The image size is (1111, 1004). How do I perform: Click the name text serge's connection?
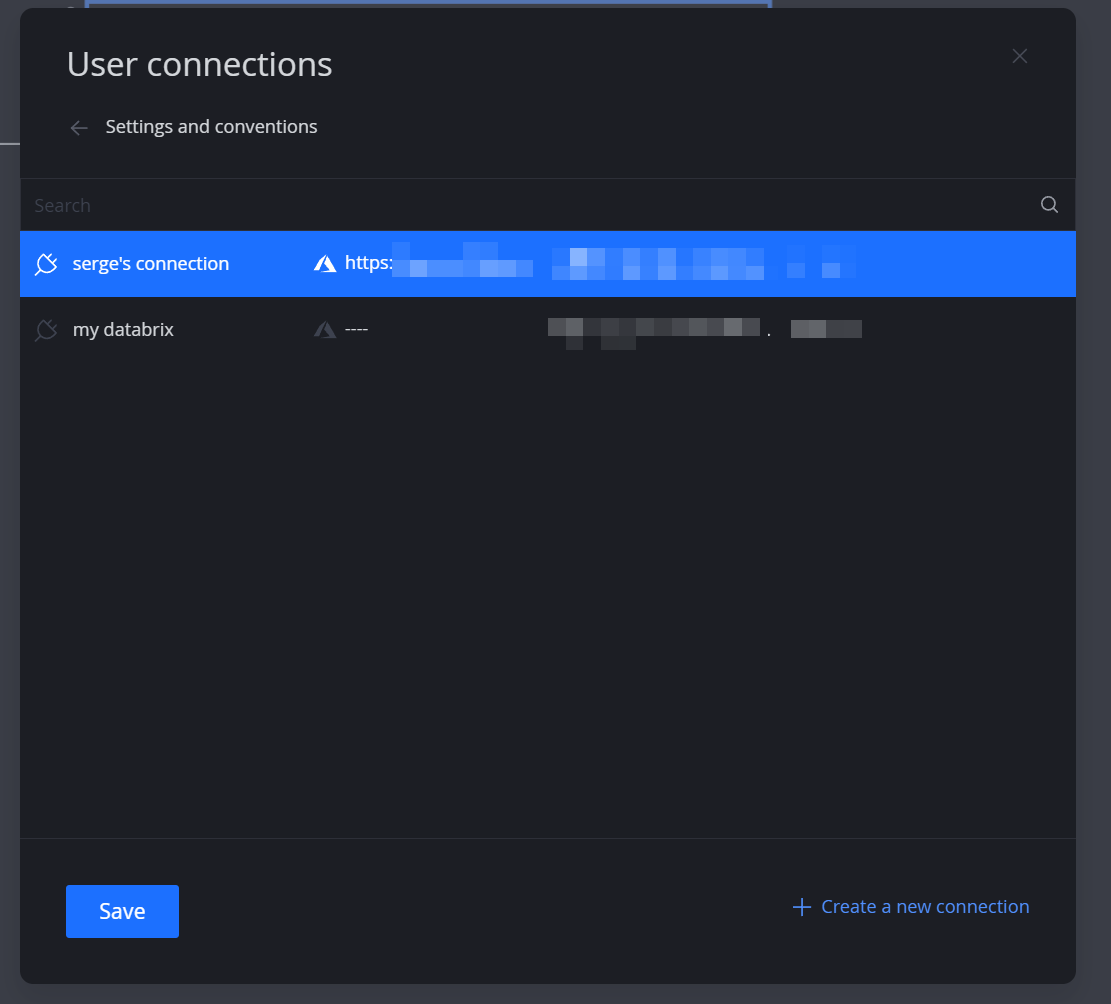click(x=150, y=263)
